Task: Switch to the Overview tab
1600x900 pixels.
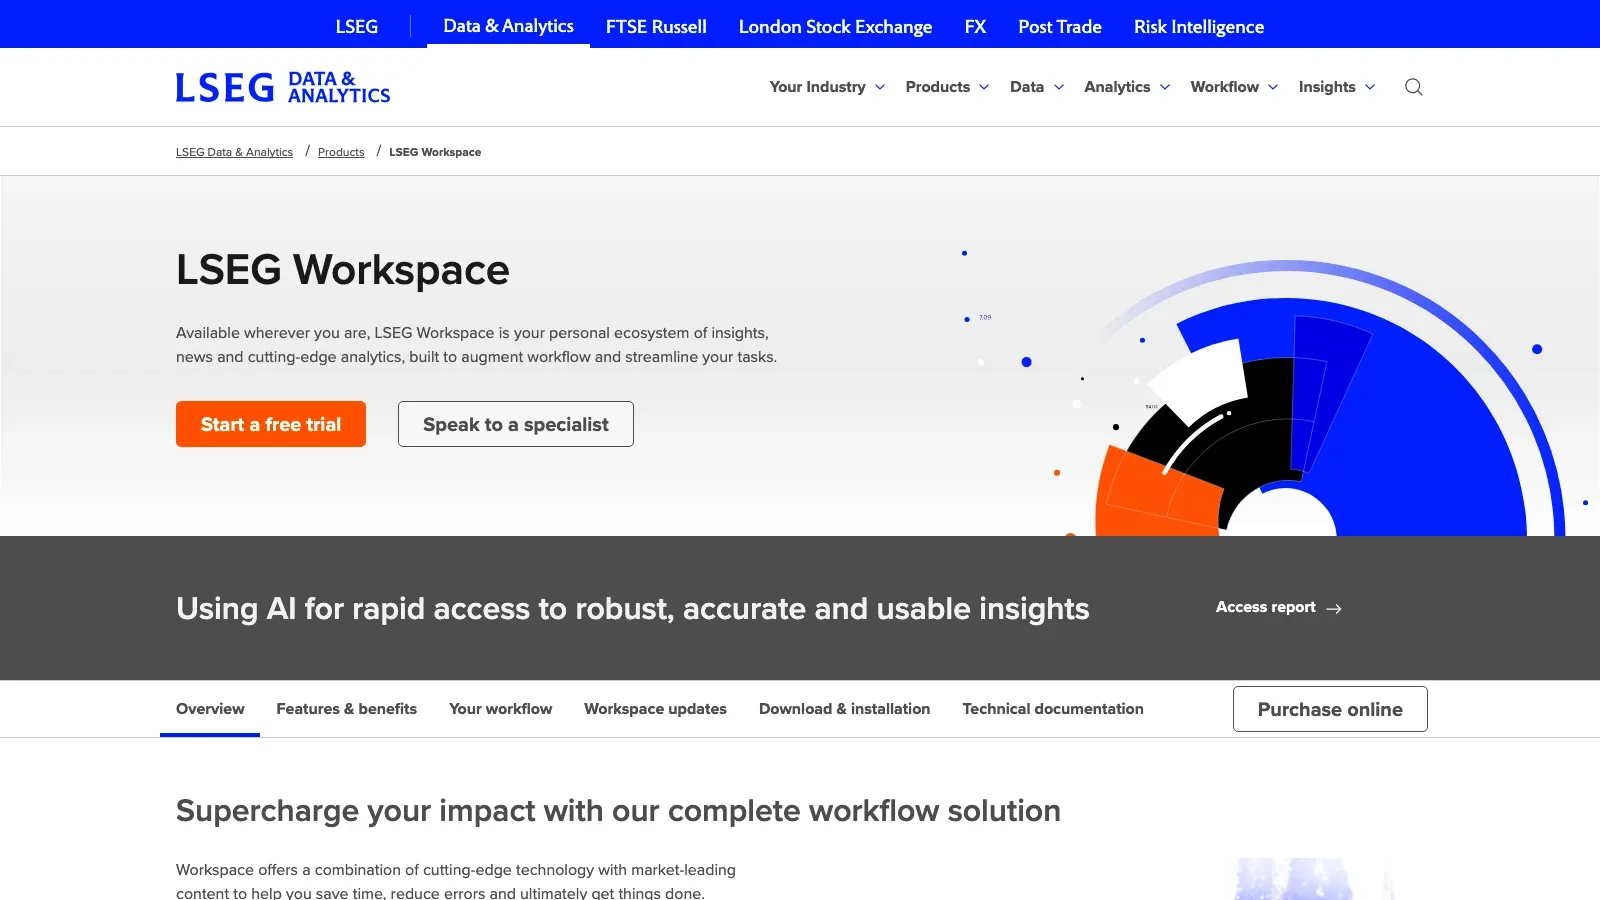Action: click(x=210, y=709)
